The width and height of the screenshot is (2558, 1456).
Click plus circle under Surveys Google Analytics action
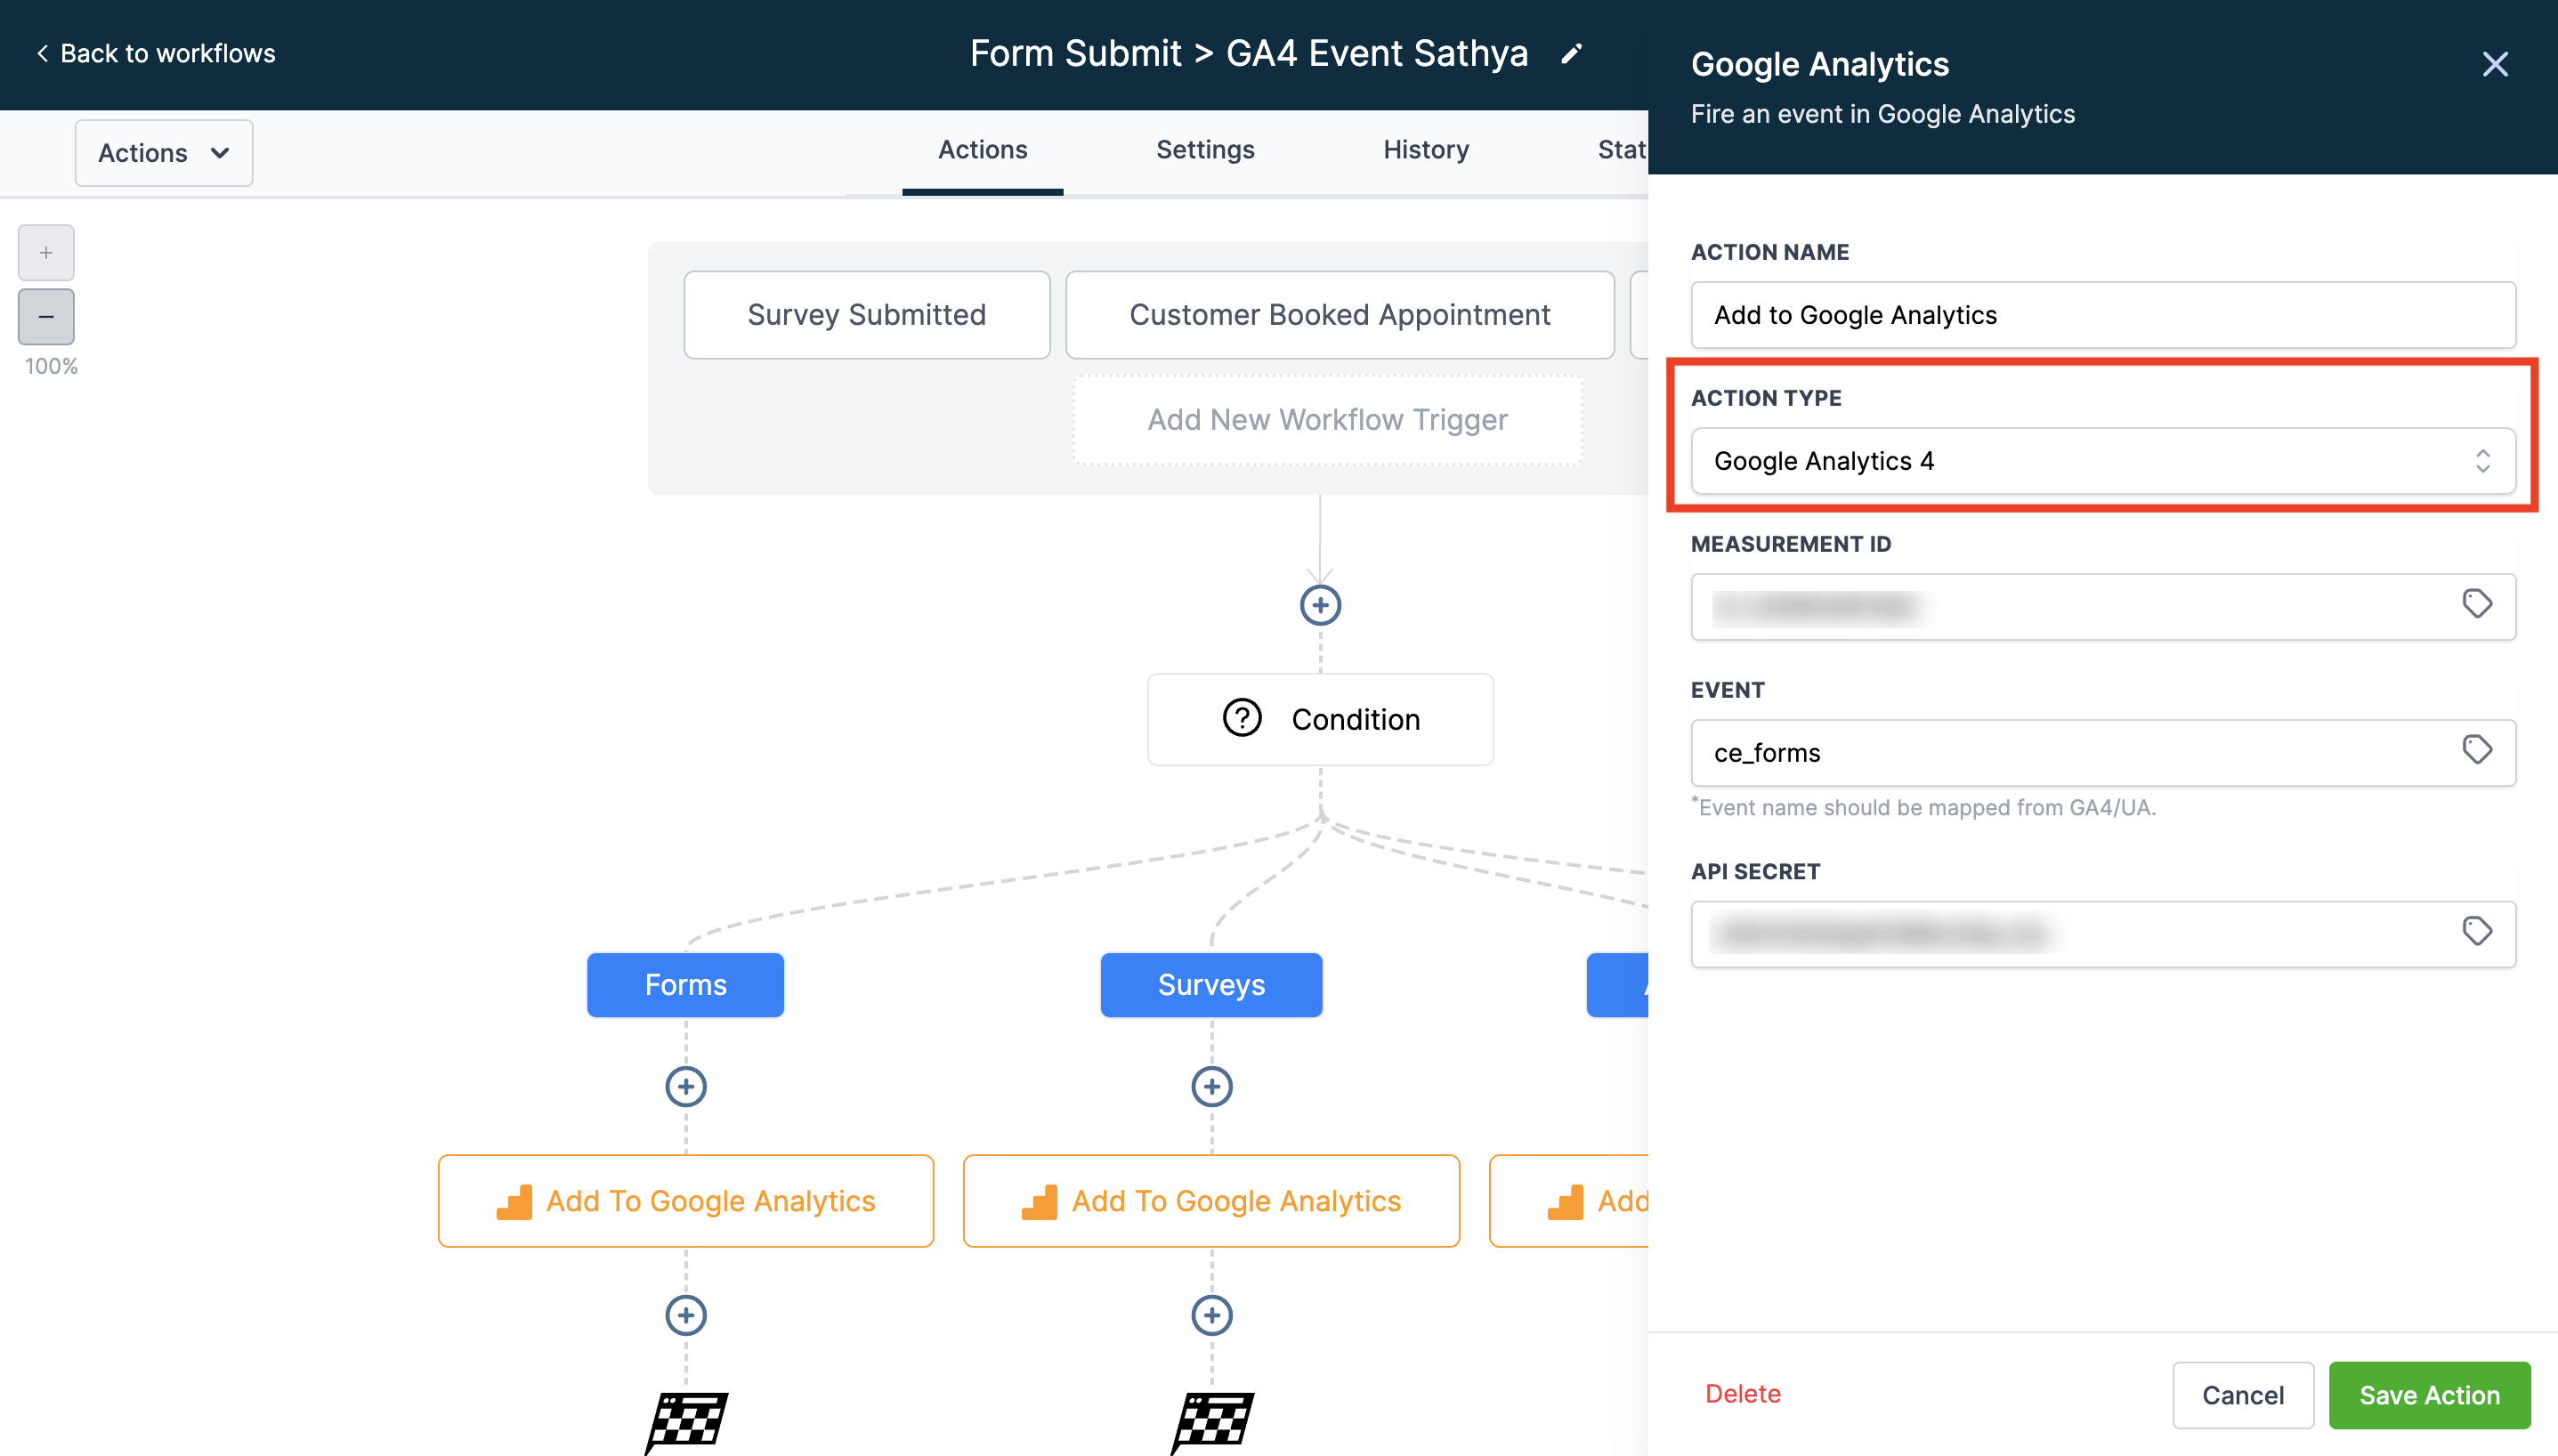coord(1211,1316)
